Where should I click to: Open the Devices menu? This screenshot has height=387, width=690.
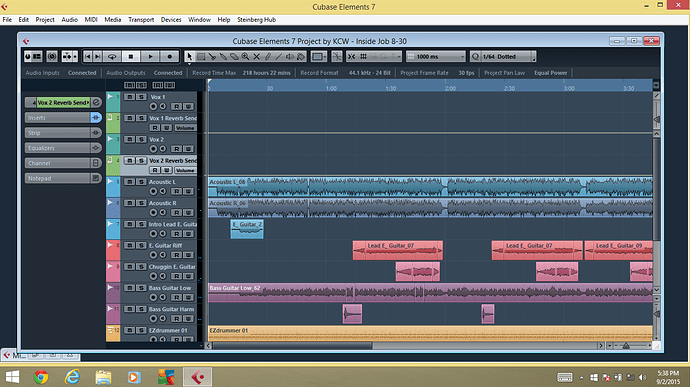171,19
